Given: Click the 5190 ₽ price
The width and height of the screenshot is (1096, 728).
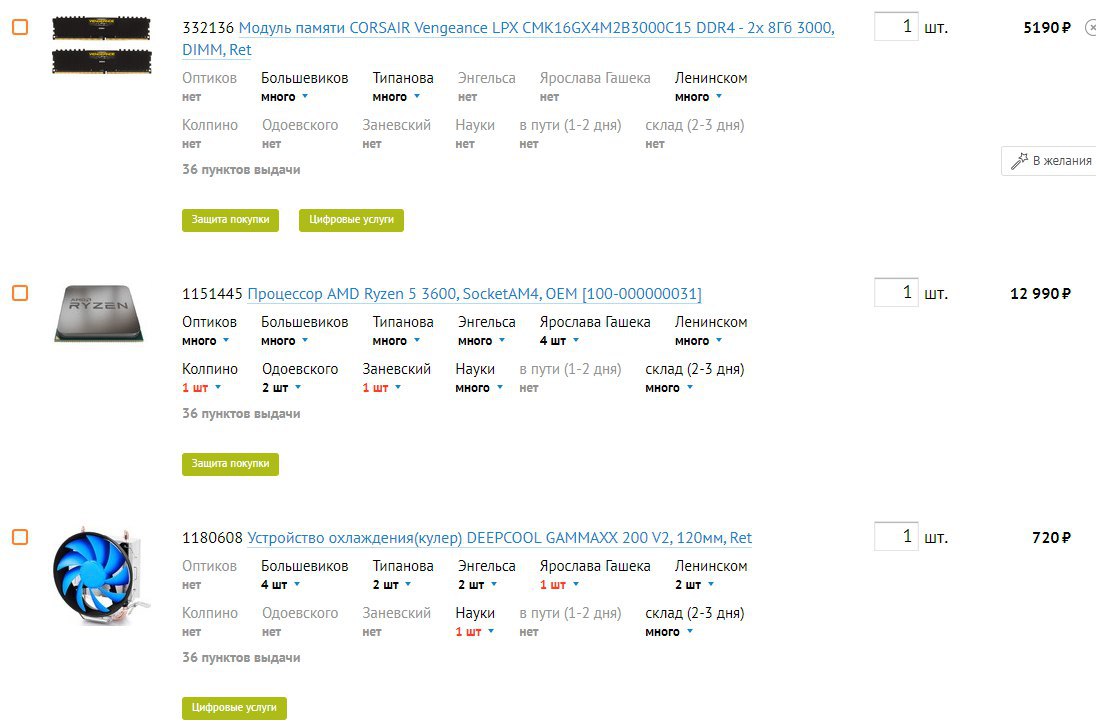Looking at the screenshot, I should point(1046,27).
